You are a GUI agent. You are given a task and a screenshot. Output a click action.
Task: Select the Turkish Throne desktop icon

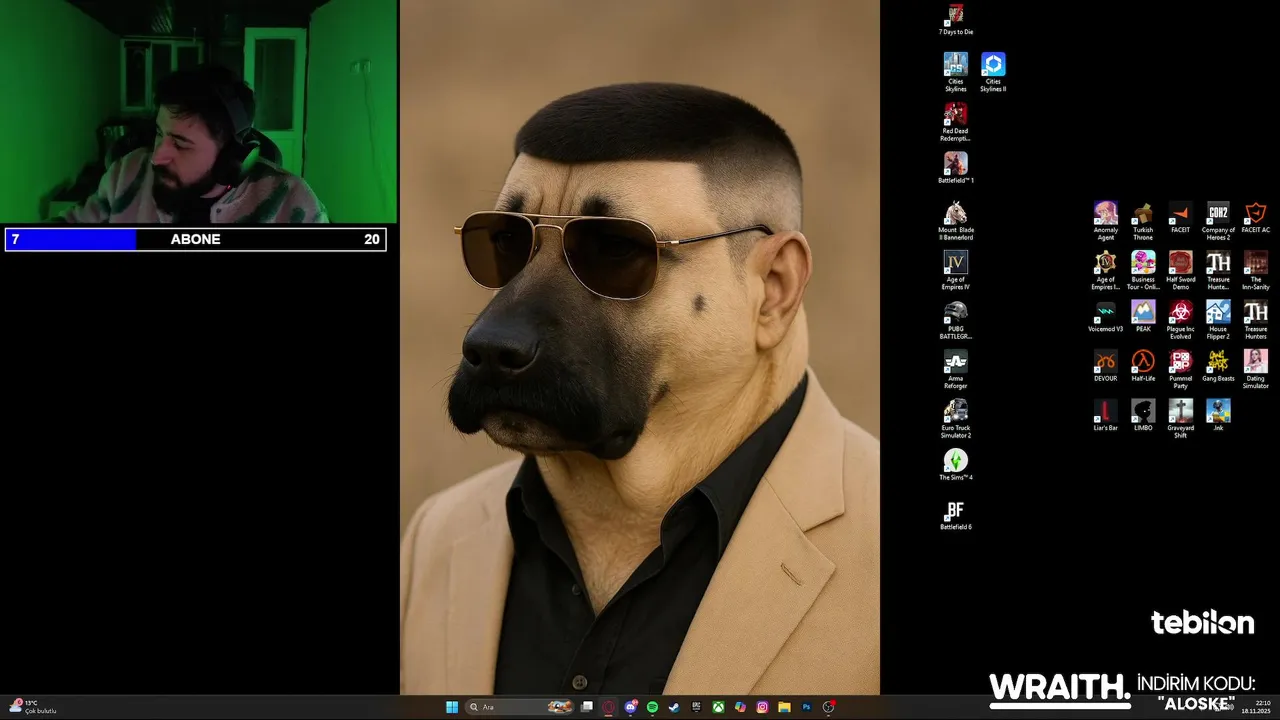click(x=1143, y=220)
